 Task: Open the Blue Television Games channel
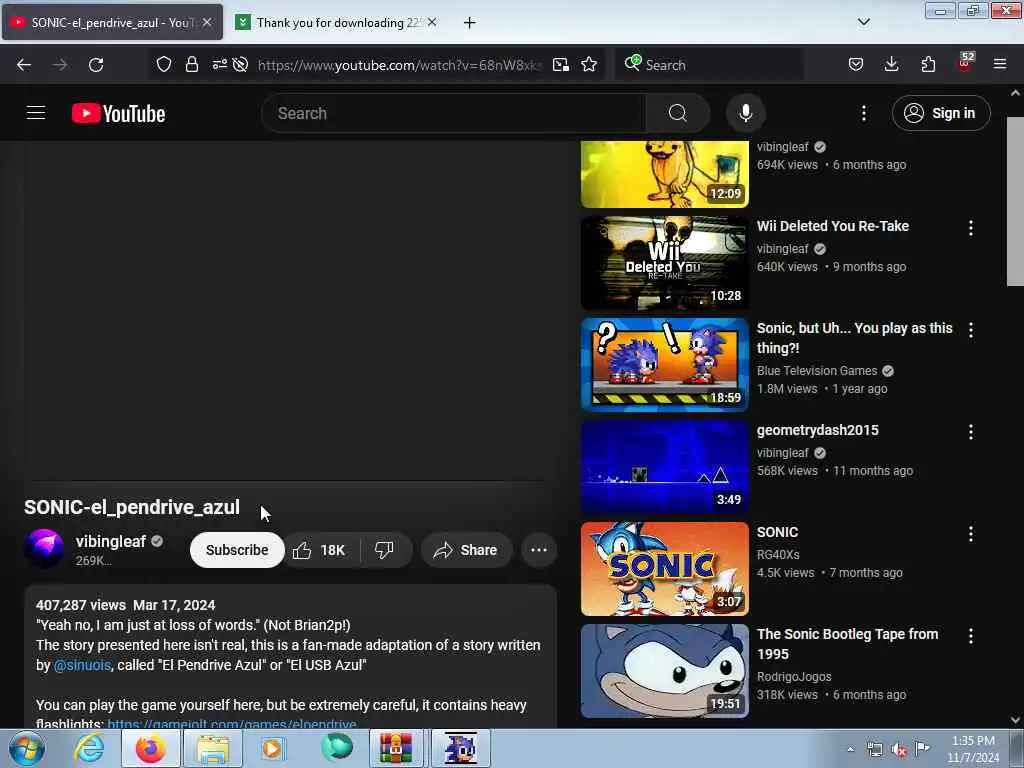(817, 370)
